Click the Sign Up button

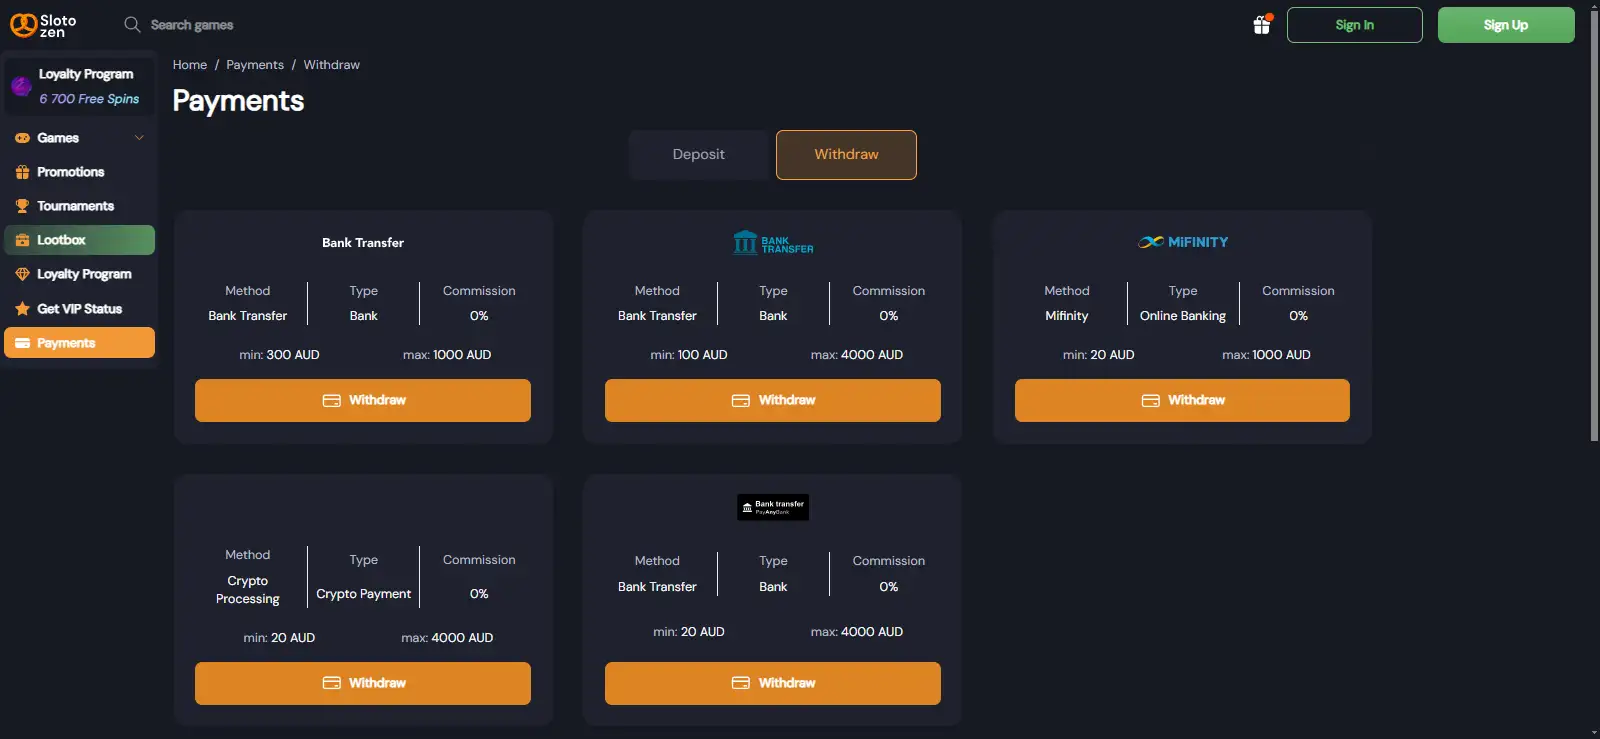tap(1506, 25)
